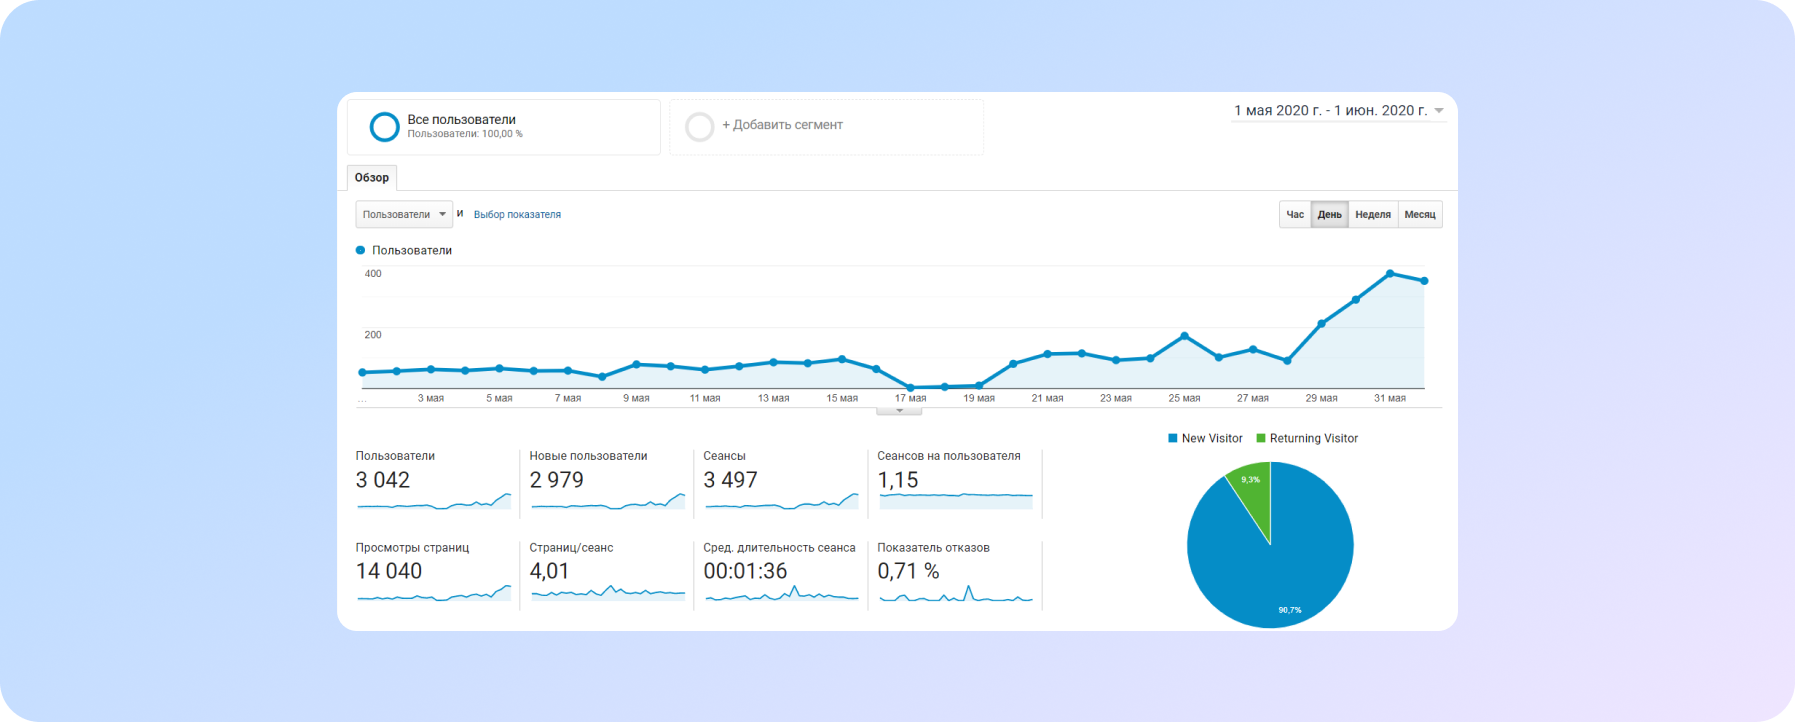
Task: Open the 'Пользователи' metric dropdown
Action: [404, 214]
